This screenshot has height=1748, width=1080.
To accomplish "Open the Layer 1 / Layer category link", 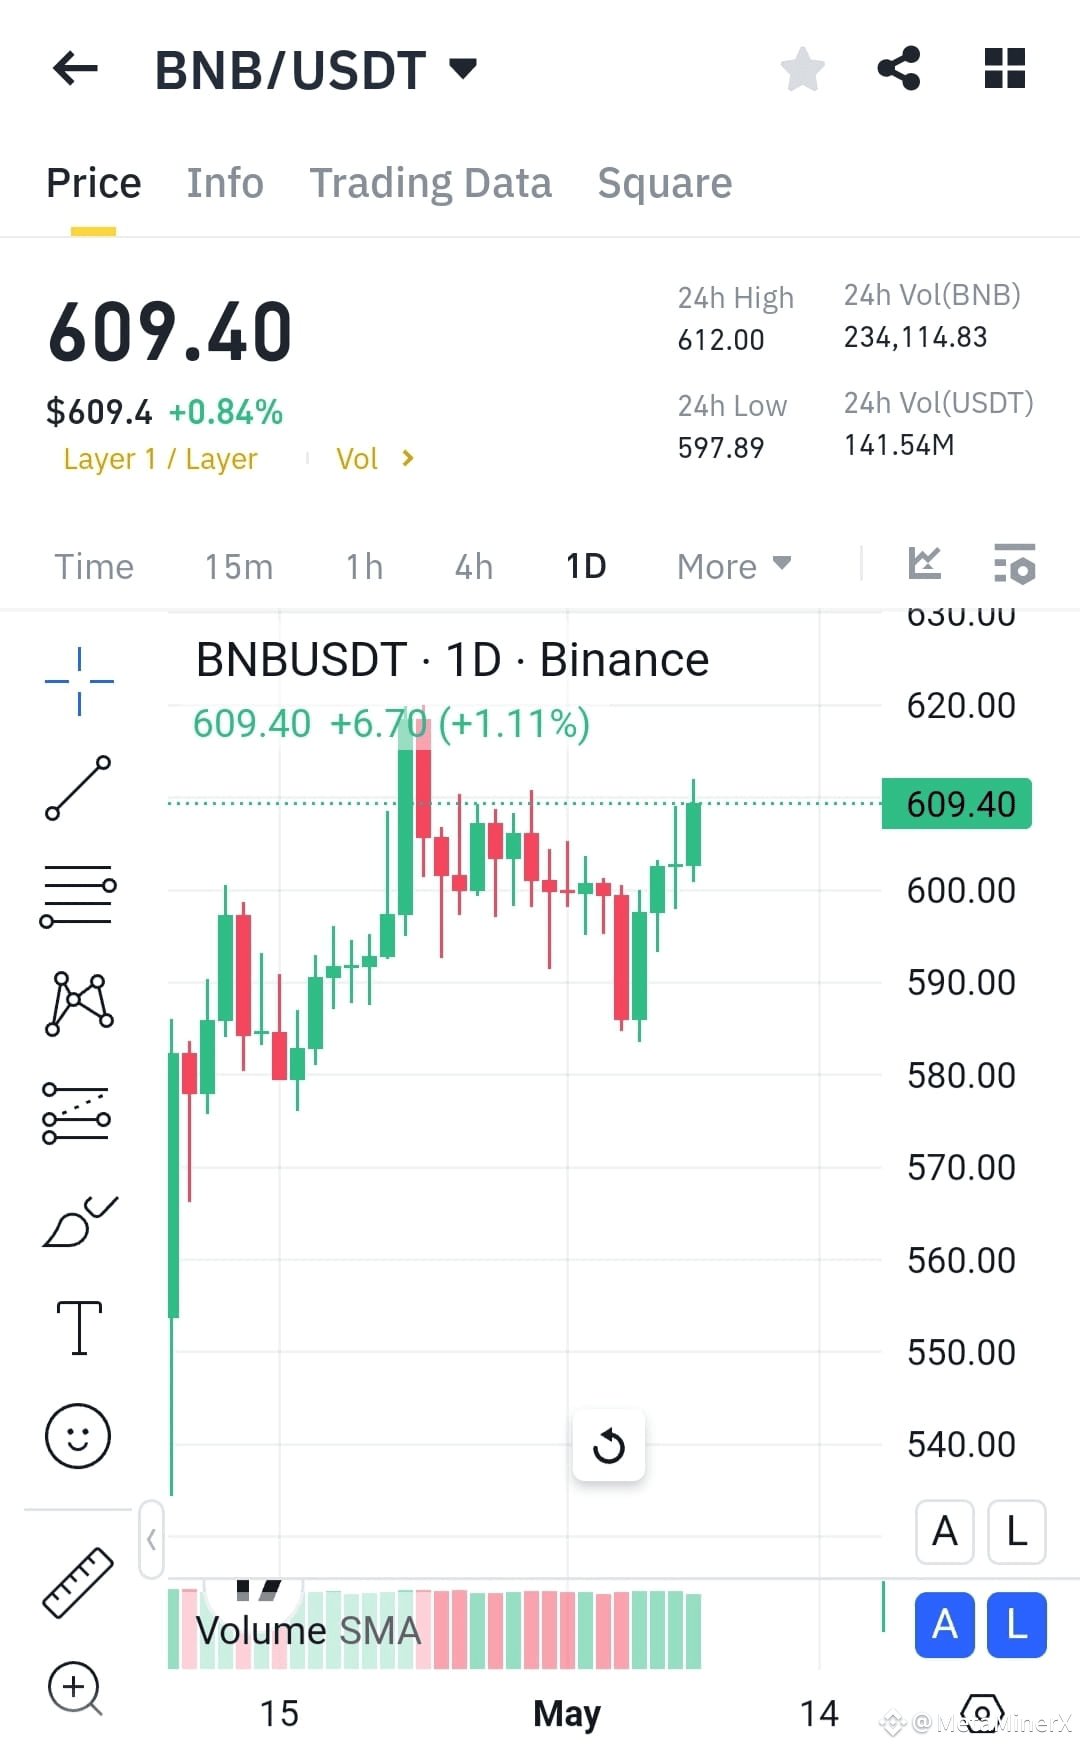I will 160,459.
